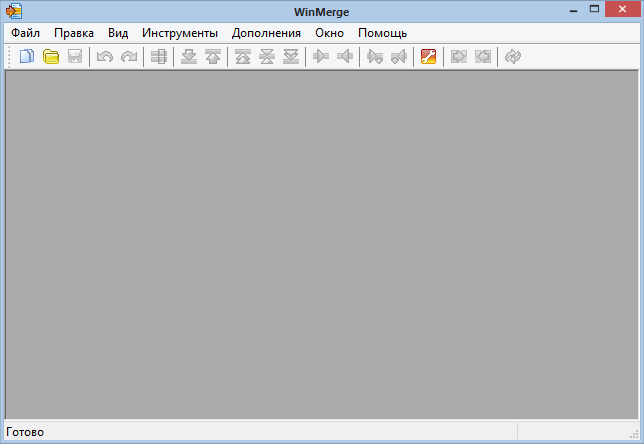644x444 pixels.
Task: Go to Next Difference with the down-arrow icon
Action: click(189, 56)
